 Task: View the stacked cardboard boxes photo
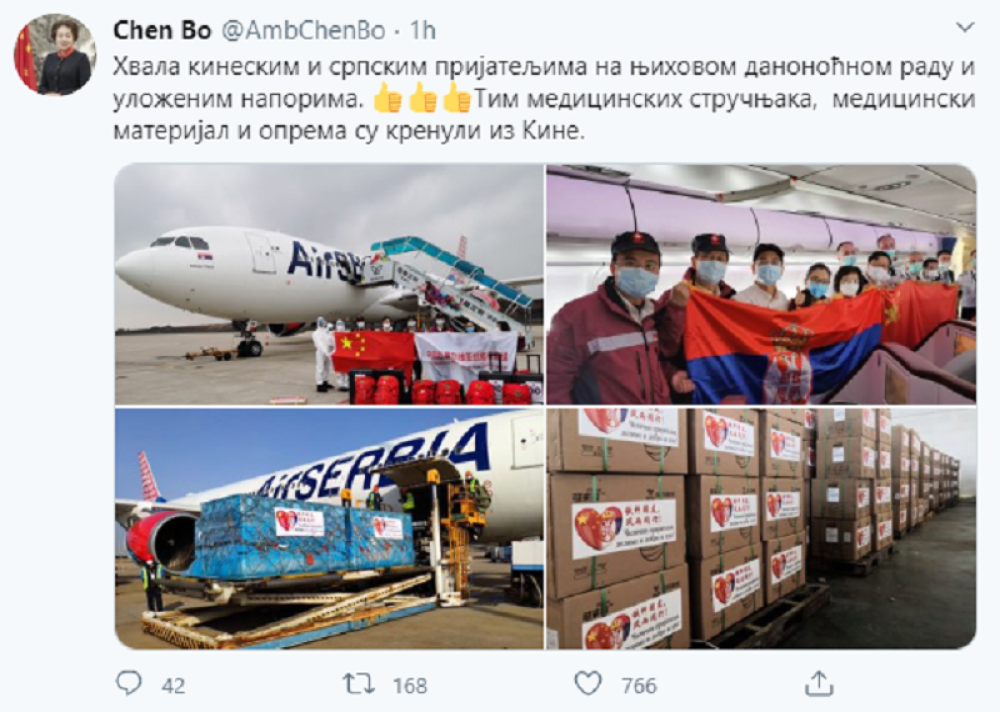(x=761, y=529)
